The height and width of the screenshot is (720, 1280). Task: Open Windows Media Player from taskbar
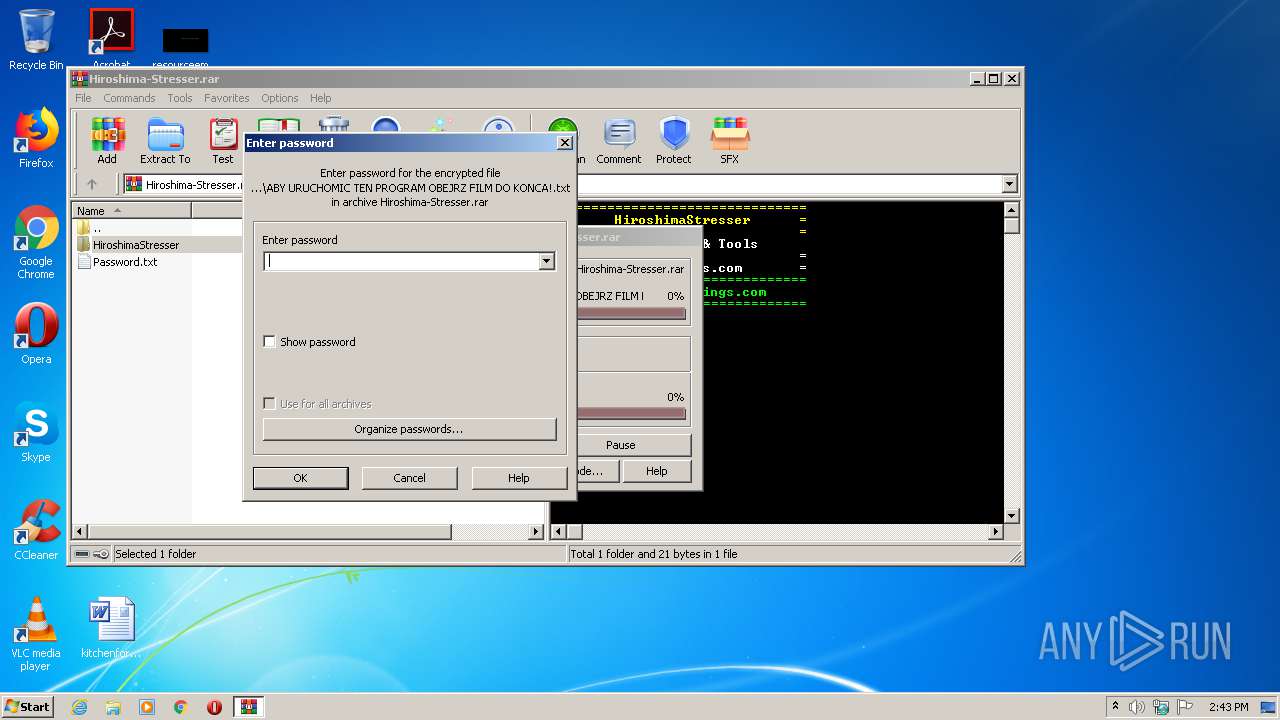click(147, 707)
